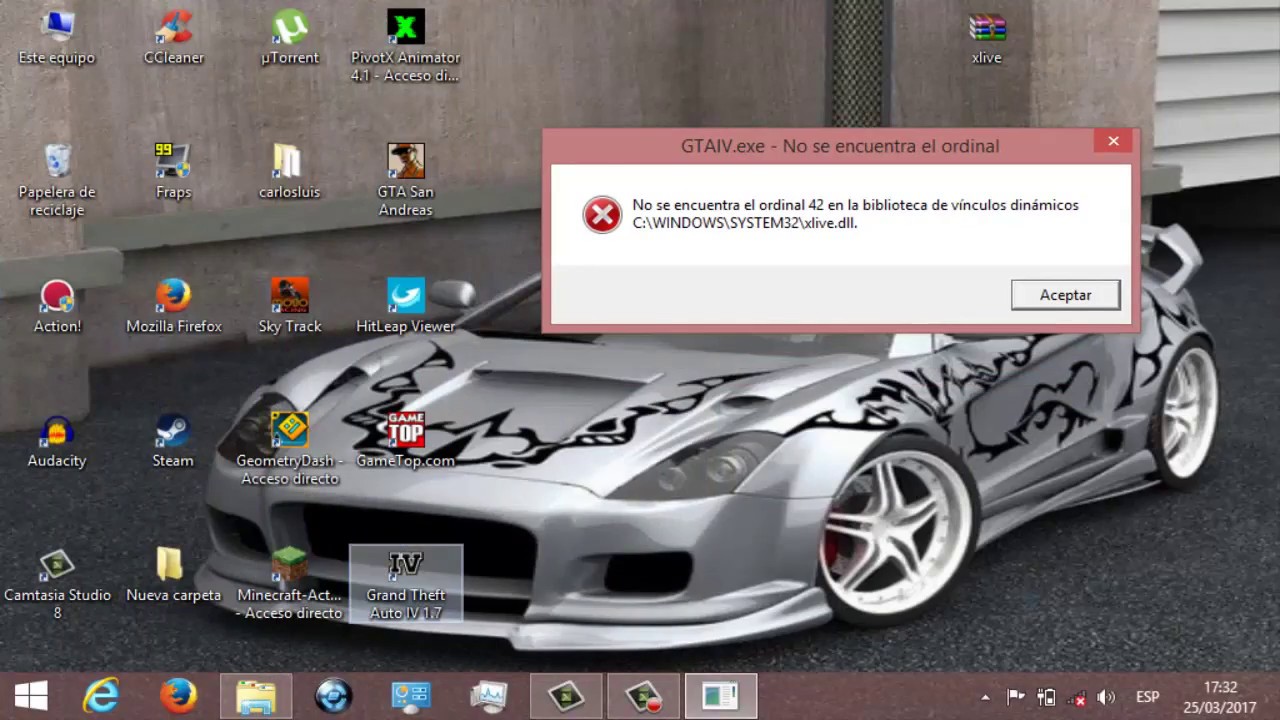Click Aceptar in the error dialog
1280x720 pixels.
tap(1066, 295)
